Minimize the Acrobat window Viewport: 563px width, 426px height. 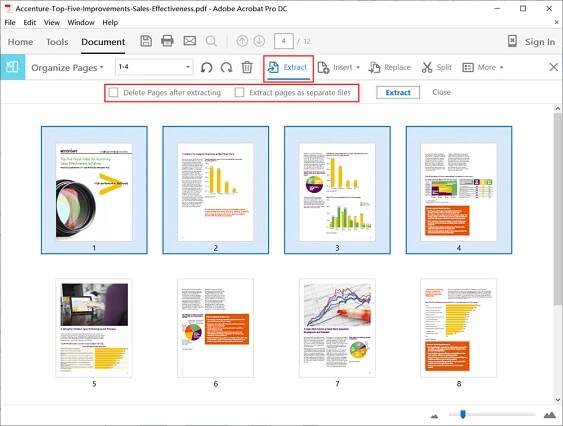497,9
